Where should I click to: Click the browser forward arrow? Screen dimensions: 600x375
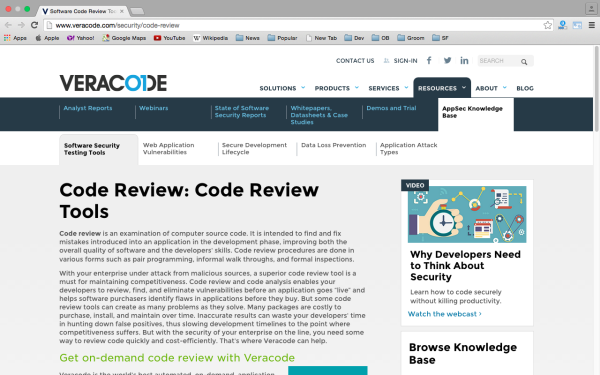point(21,25)
